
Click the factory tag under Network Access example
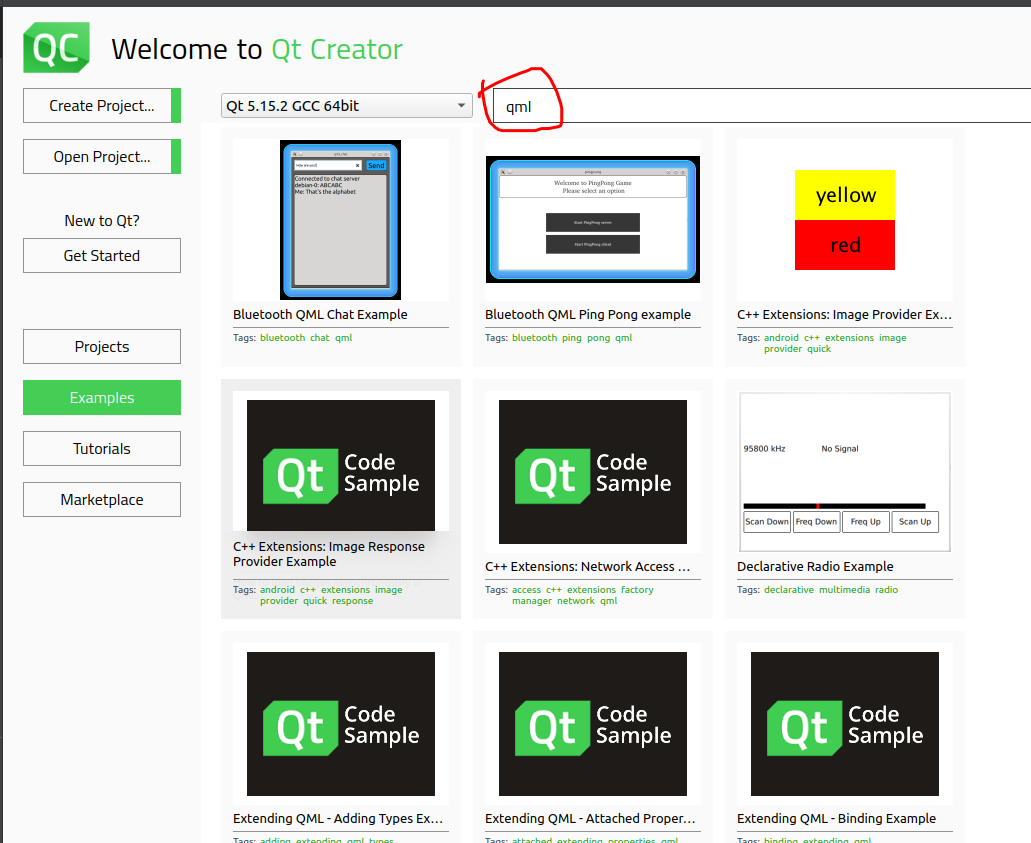(637, 590)
